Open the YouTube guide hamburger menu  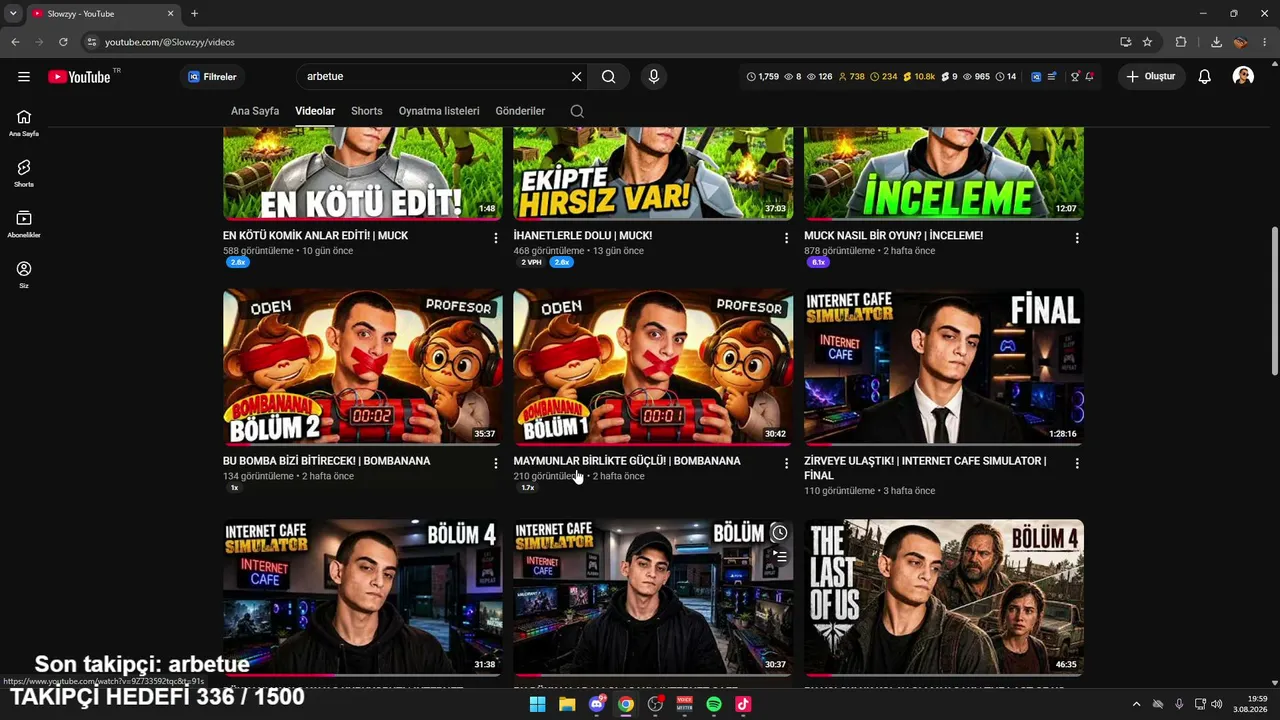coord(24,77)
